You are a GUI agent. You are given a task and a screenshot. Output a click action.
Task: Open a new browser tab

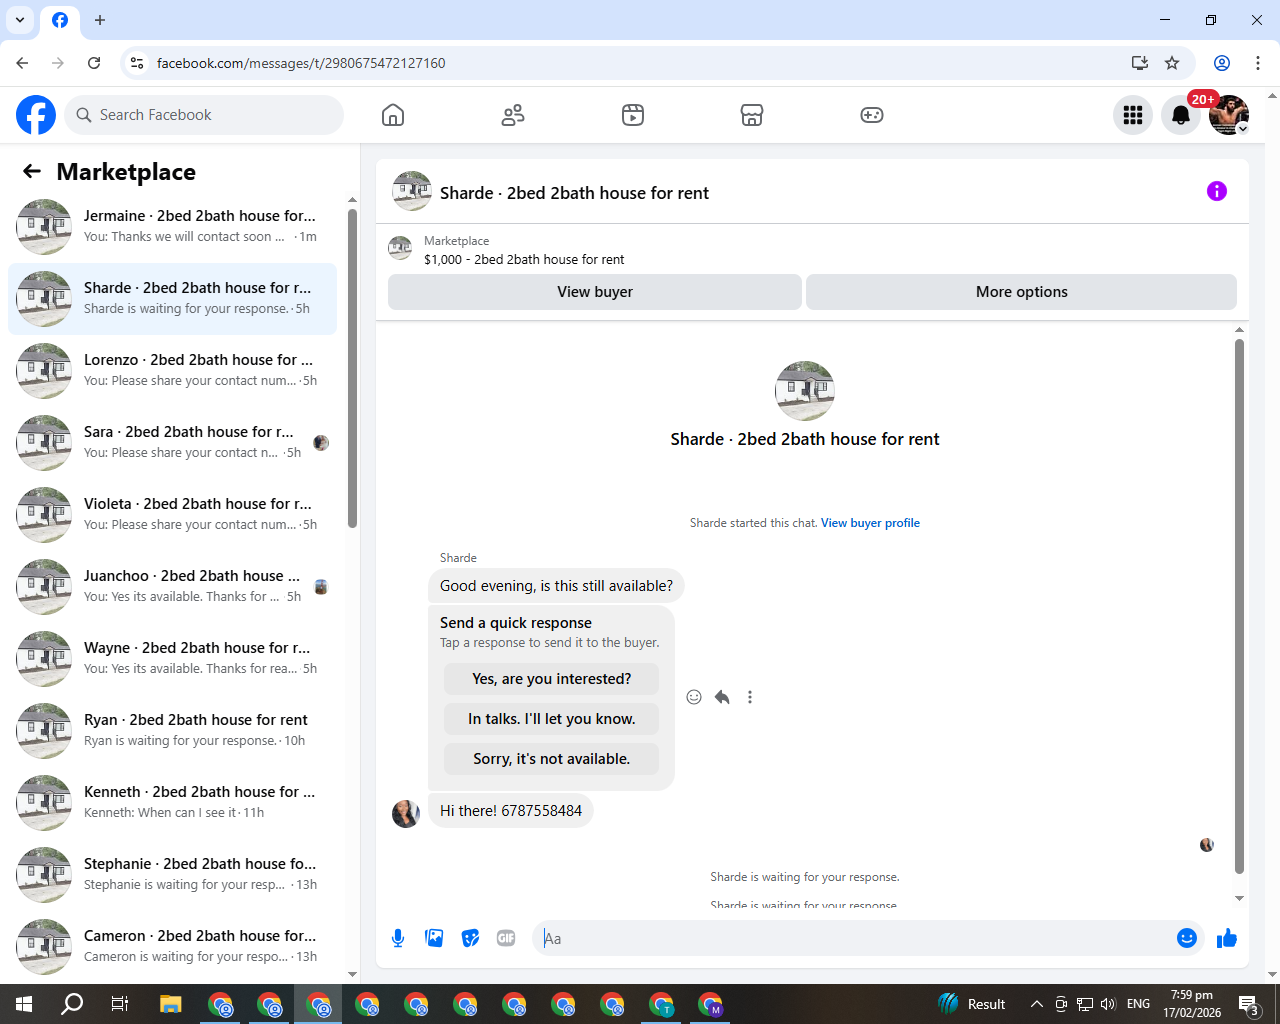tap(100, 20)
